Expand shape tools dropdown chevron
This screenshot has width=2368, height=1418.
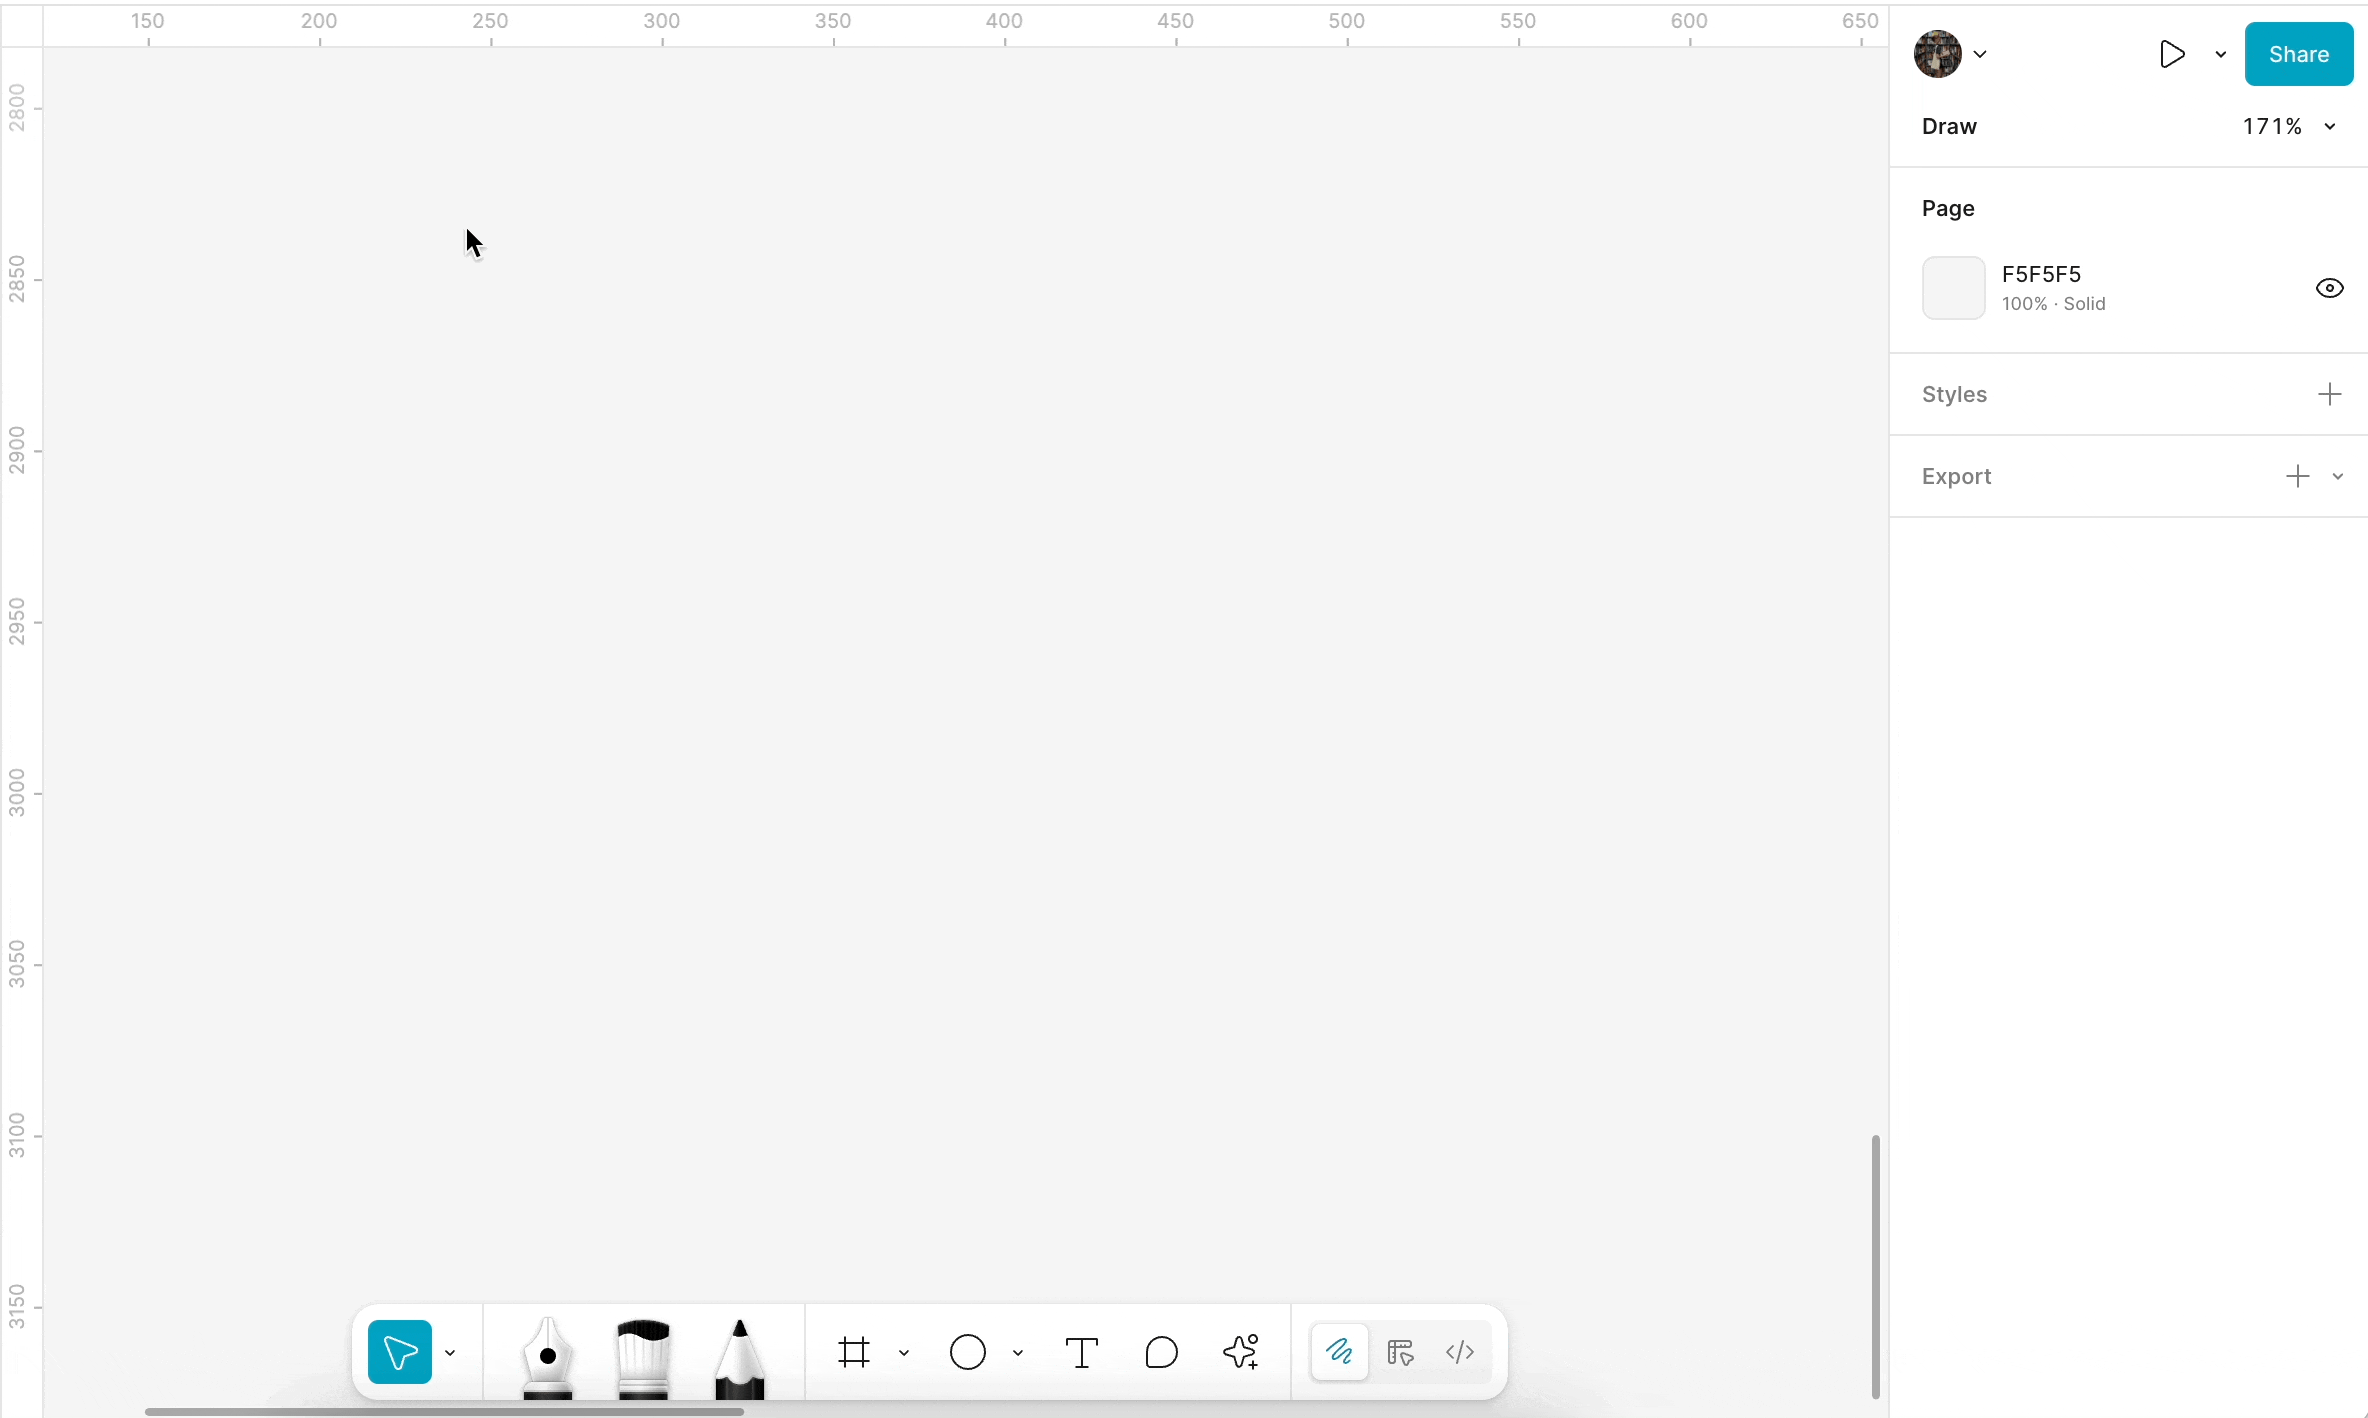click(1018, 1353)
